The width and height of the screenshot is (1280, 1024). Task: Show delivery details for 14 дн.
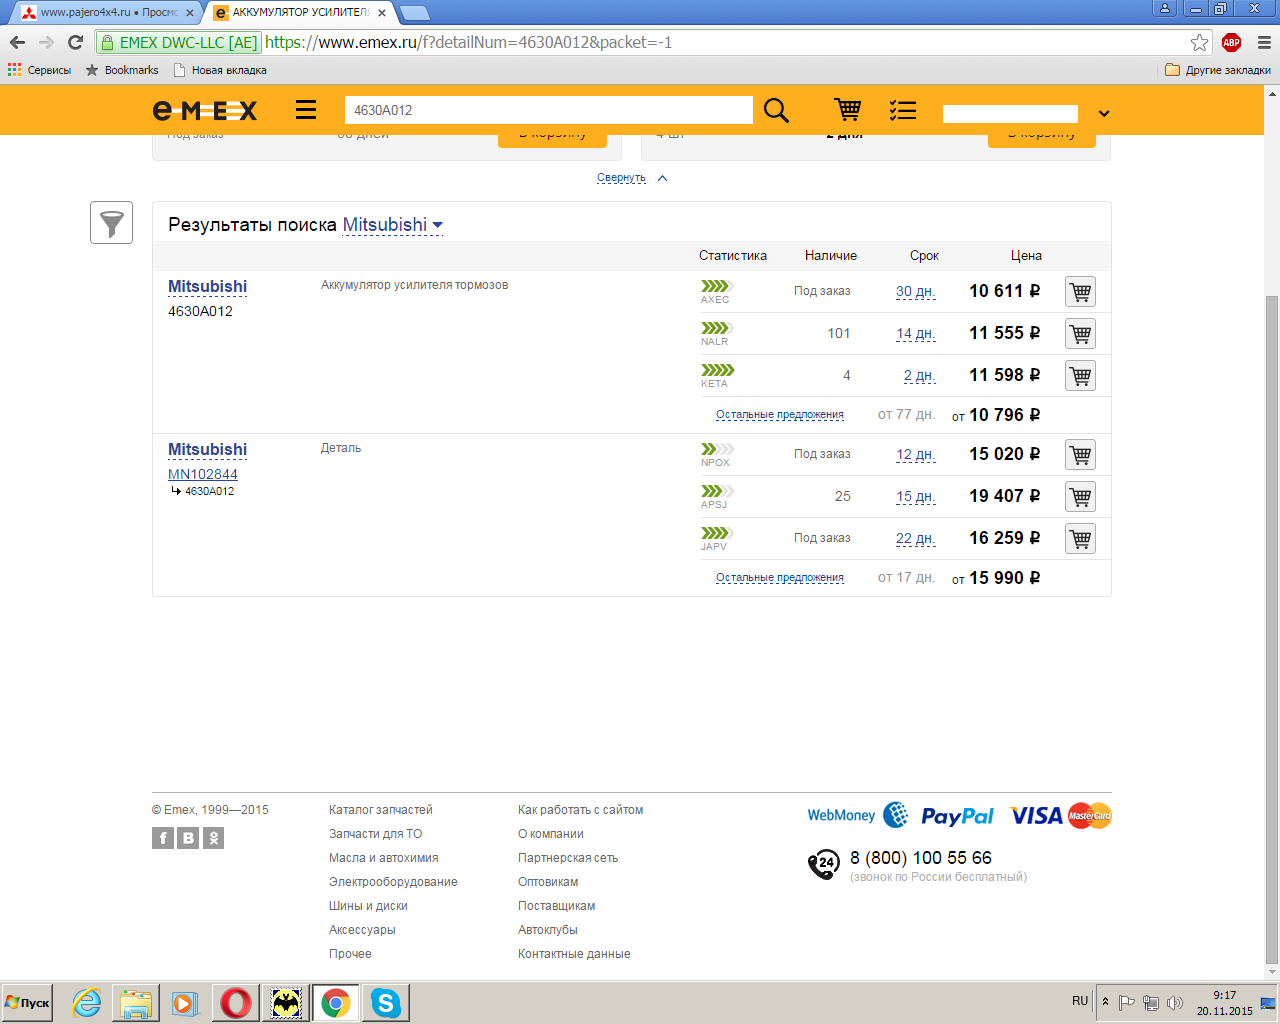point(915,334)
